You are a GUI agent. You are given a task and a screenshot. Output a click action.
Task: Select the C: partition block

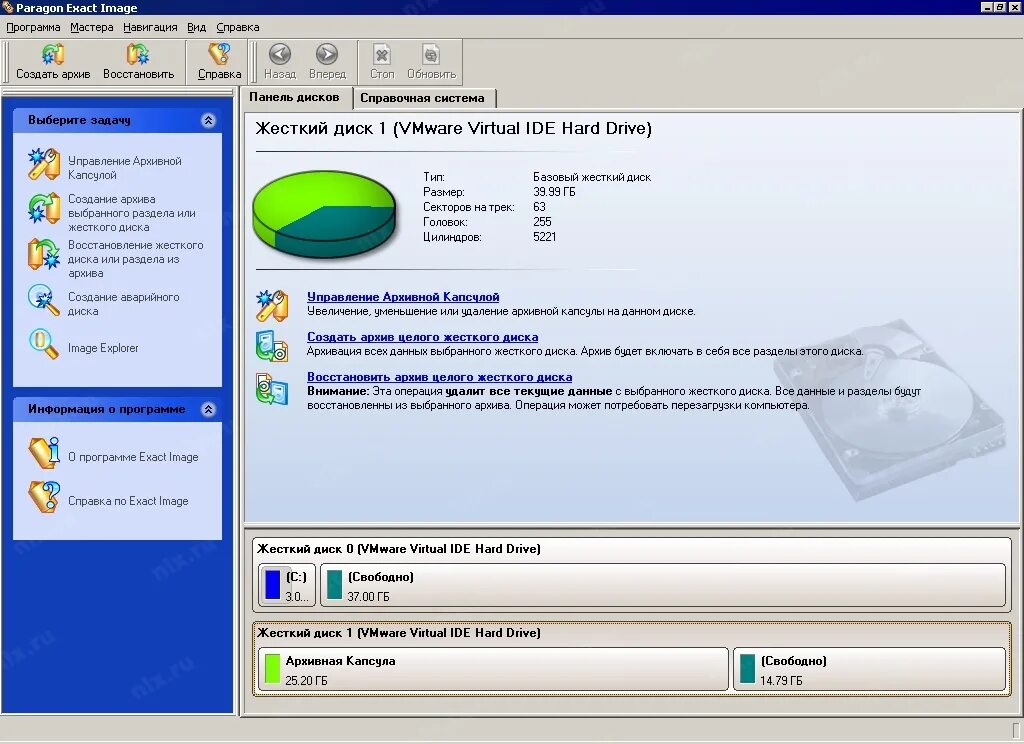tap(287, 585)
